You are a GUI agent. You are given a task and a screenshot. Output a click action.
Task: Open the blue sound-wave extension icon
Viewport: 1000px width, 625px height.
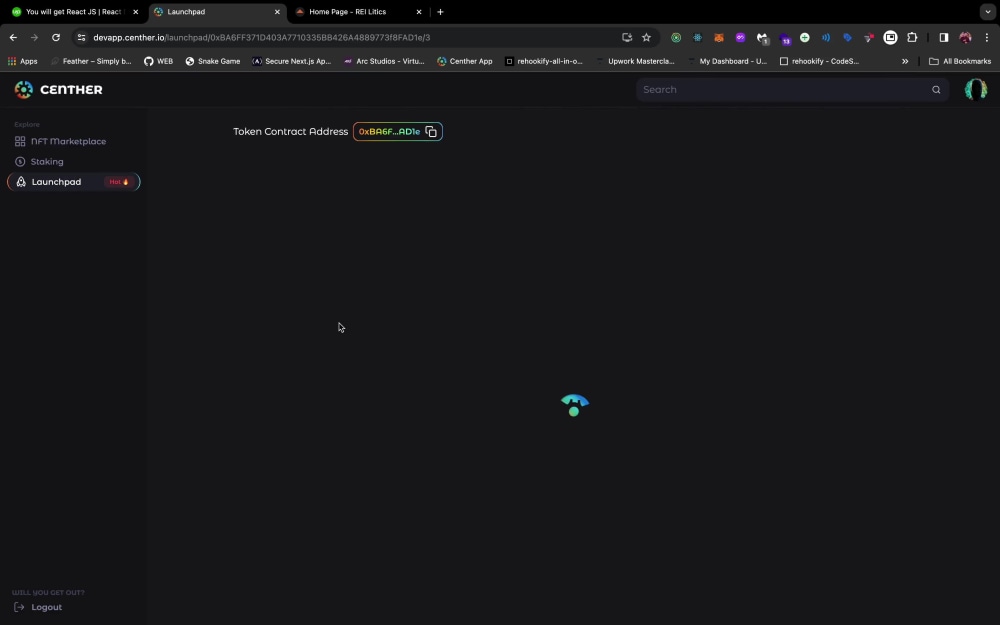click(826, 38)
